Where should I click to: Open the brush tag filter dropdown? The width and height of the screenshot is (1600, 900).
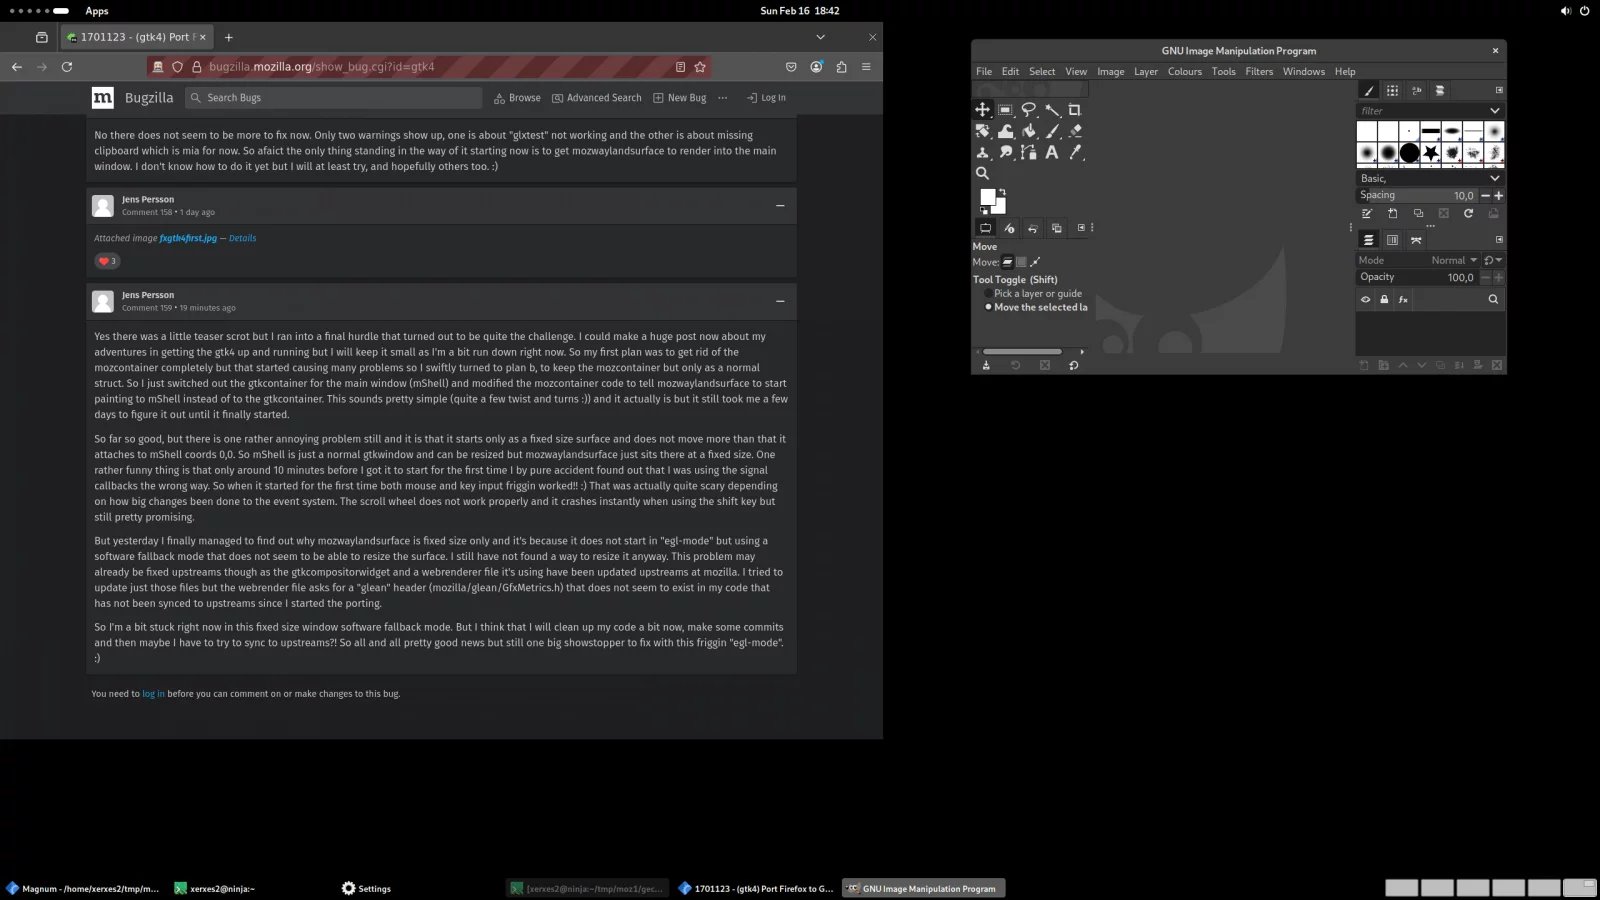(x=1495, y=111)
